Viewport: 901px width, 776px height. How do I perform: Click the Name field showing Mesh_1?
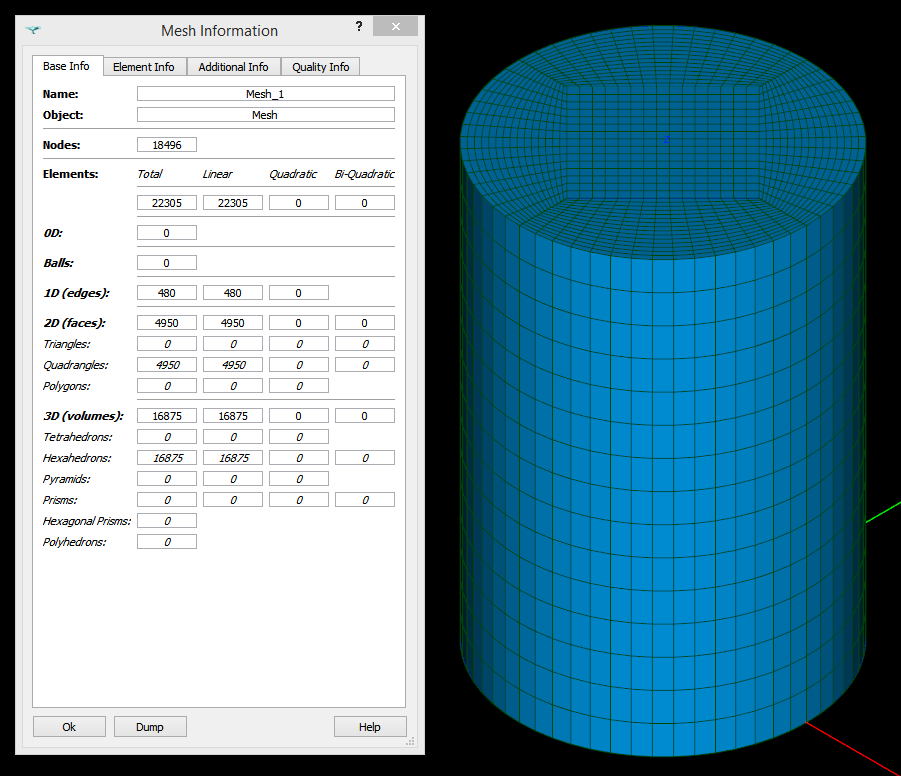tap(265, 94)
